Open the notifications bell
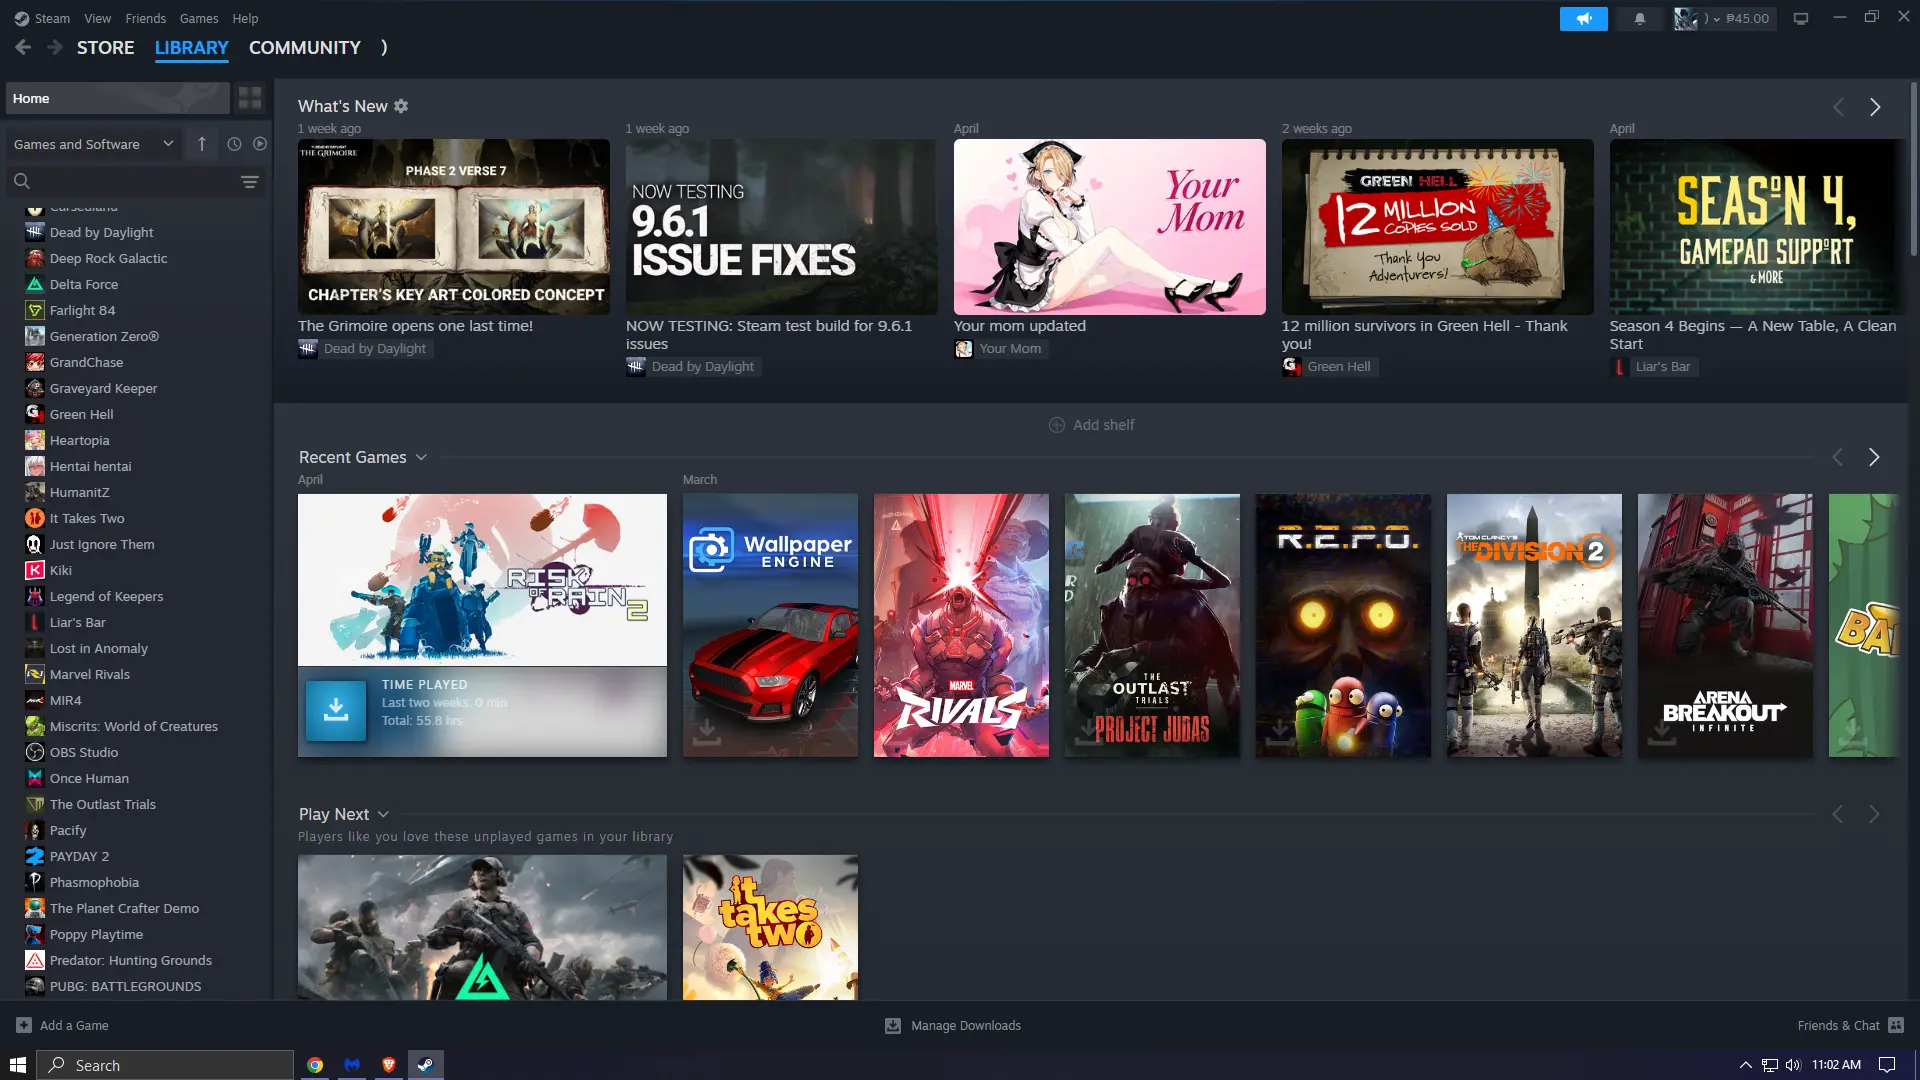This screenshot has width=1920, height=1080. tap(1640, 18)
